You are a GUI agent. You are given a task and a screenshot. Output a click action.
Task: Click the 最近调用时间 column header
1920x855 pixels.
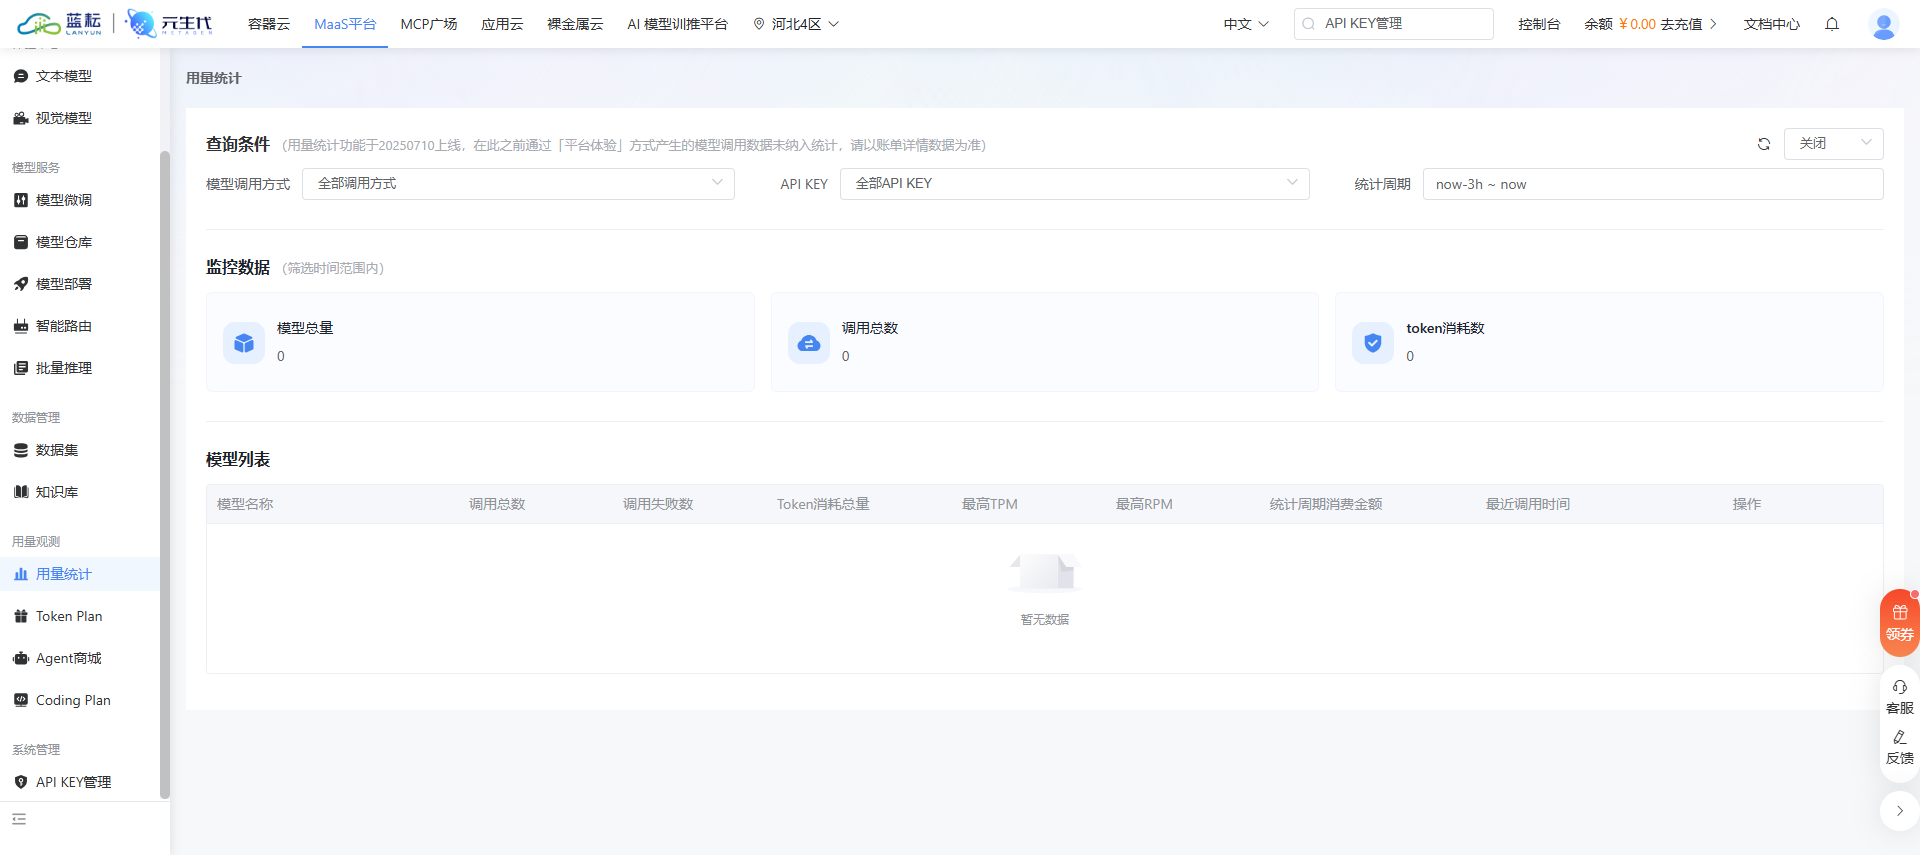coord(1528,504)
